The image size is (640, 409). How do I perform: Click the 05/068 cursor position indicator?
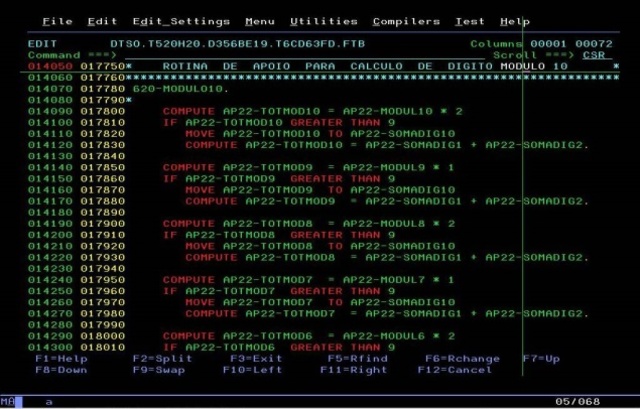tap(577, 402)
